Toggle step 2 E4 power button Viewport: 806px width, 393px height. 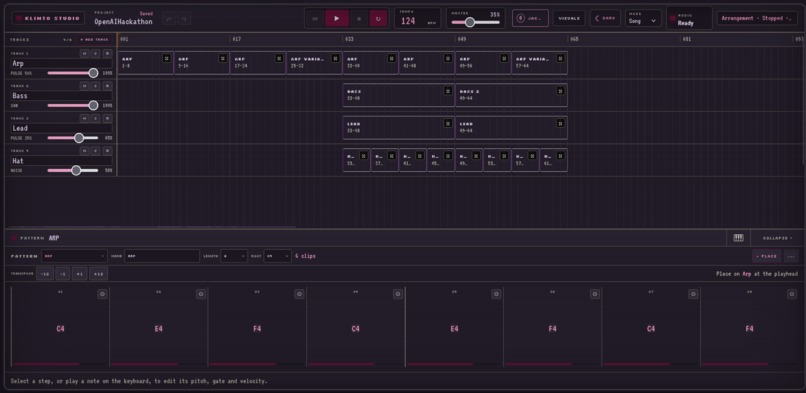coord(201,294)
